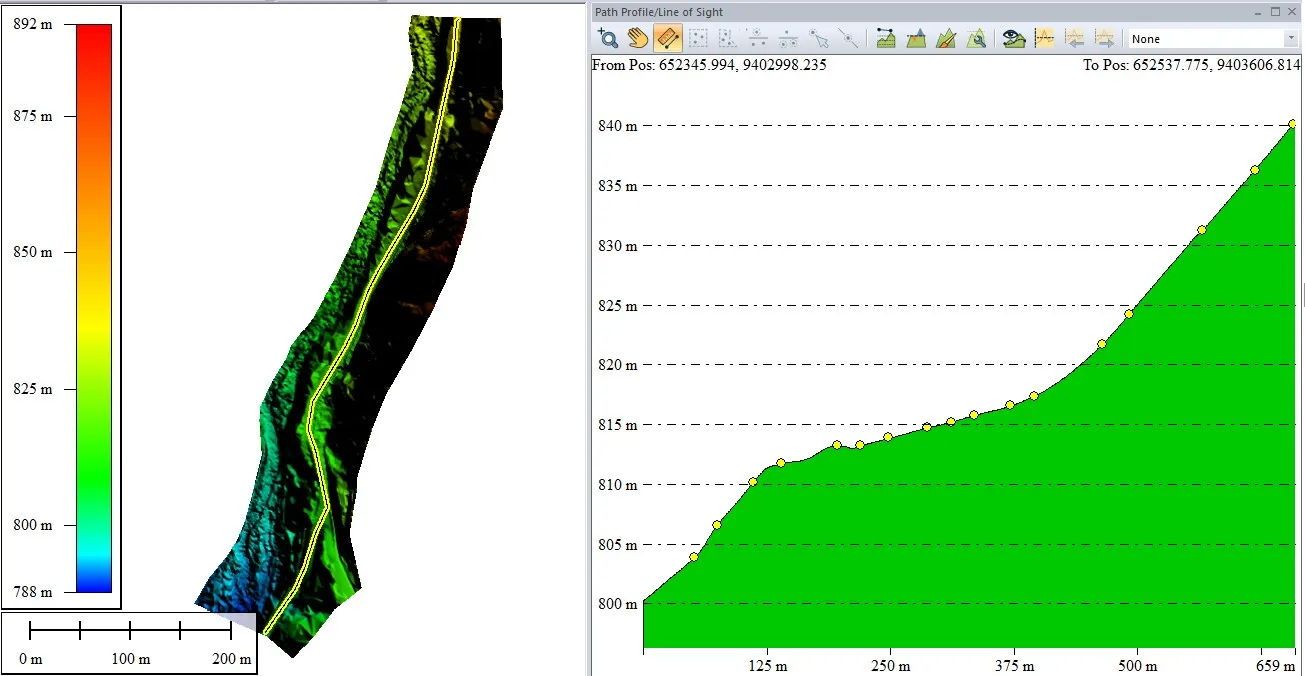This screenshot has height=676, width=1305.
Task: Click the 'To Pos: 652537.775, 9403606.814' text
Action: coord(1192,65)
